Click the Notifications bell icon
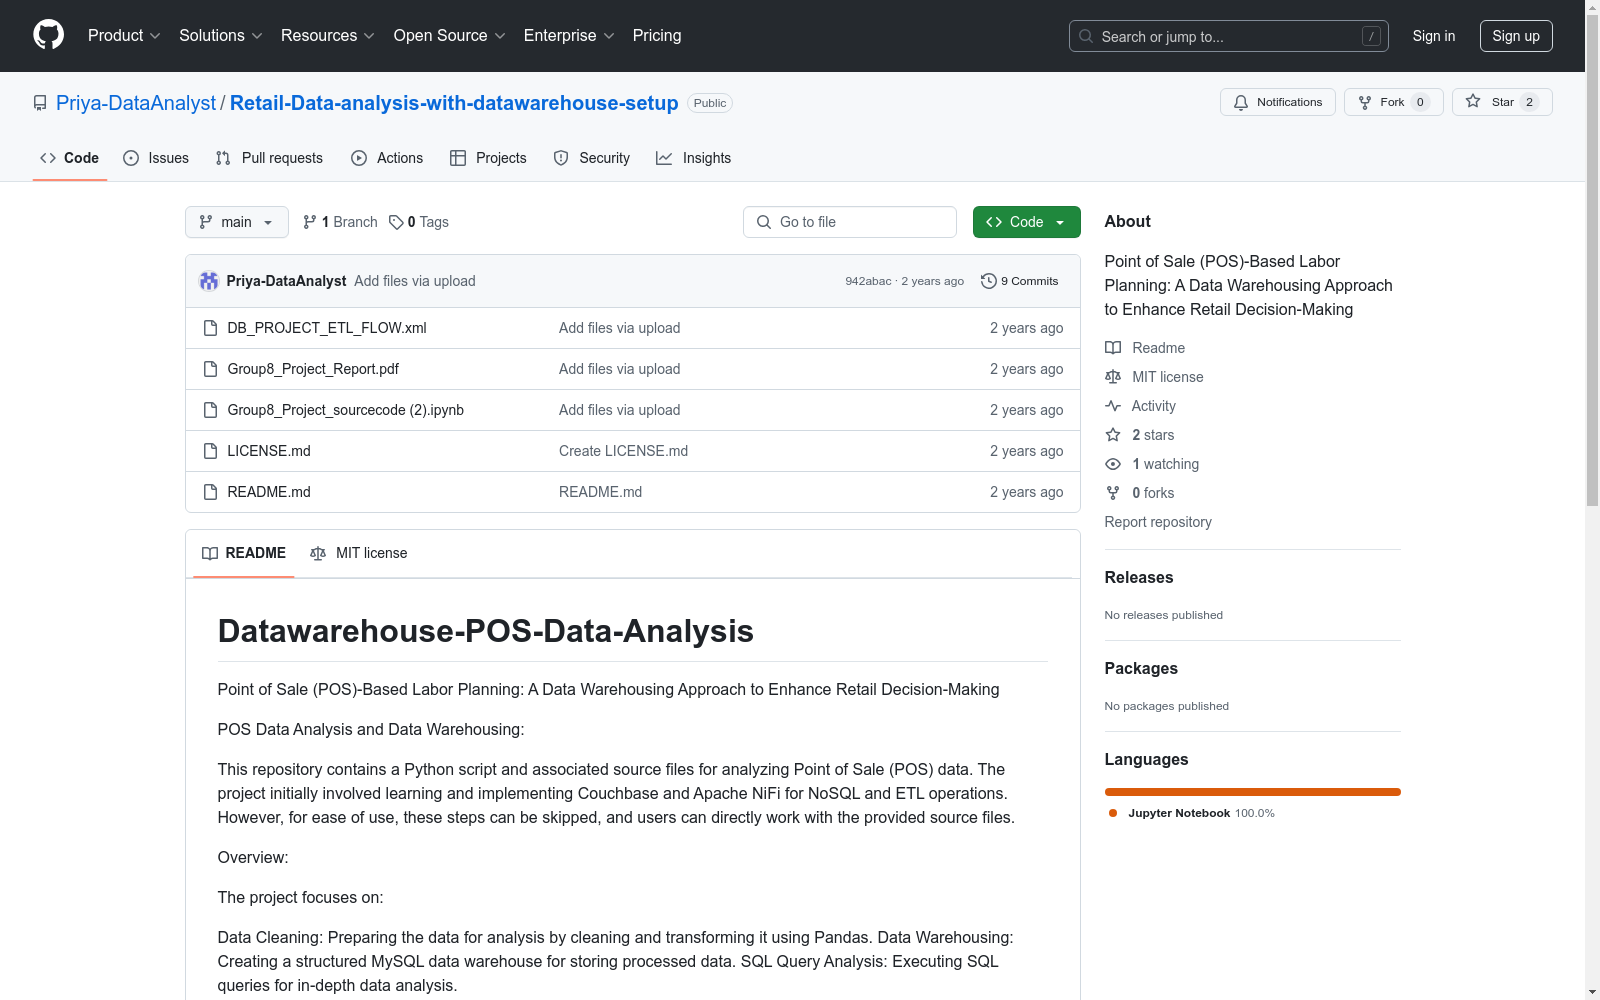This screenshot has width=1600, height=1000. point(1241,102)
